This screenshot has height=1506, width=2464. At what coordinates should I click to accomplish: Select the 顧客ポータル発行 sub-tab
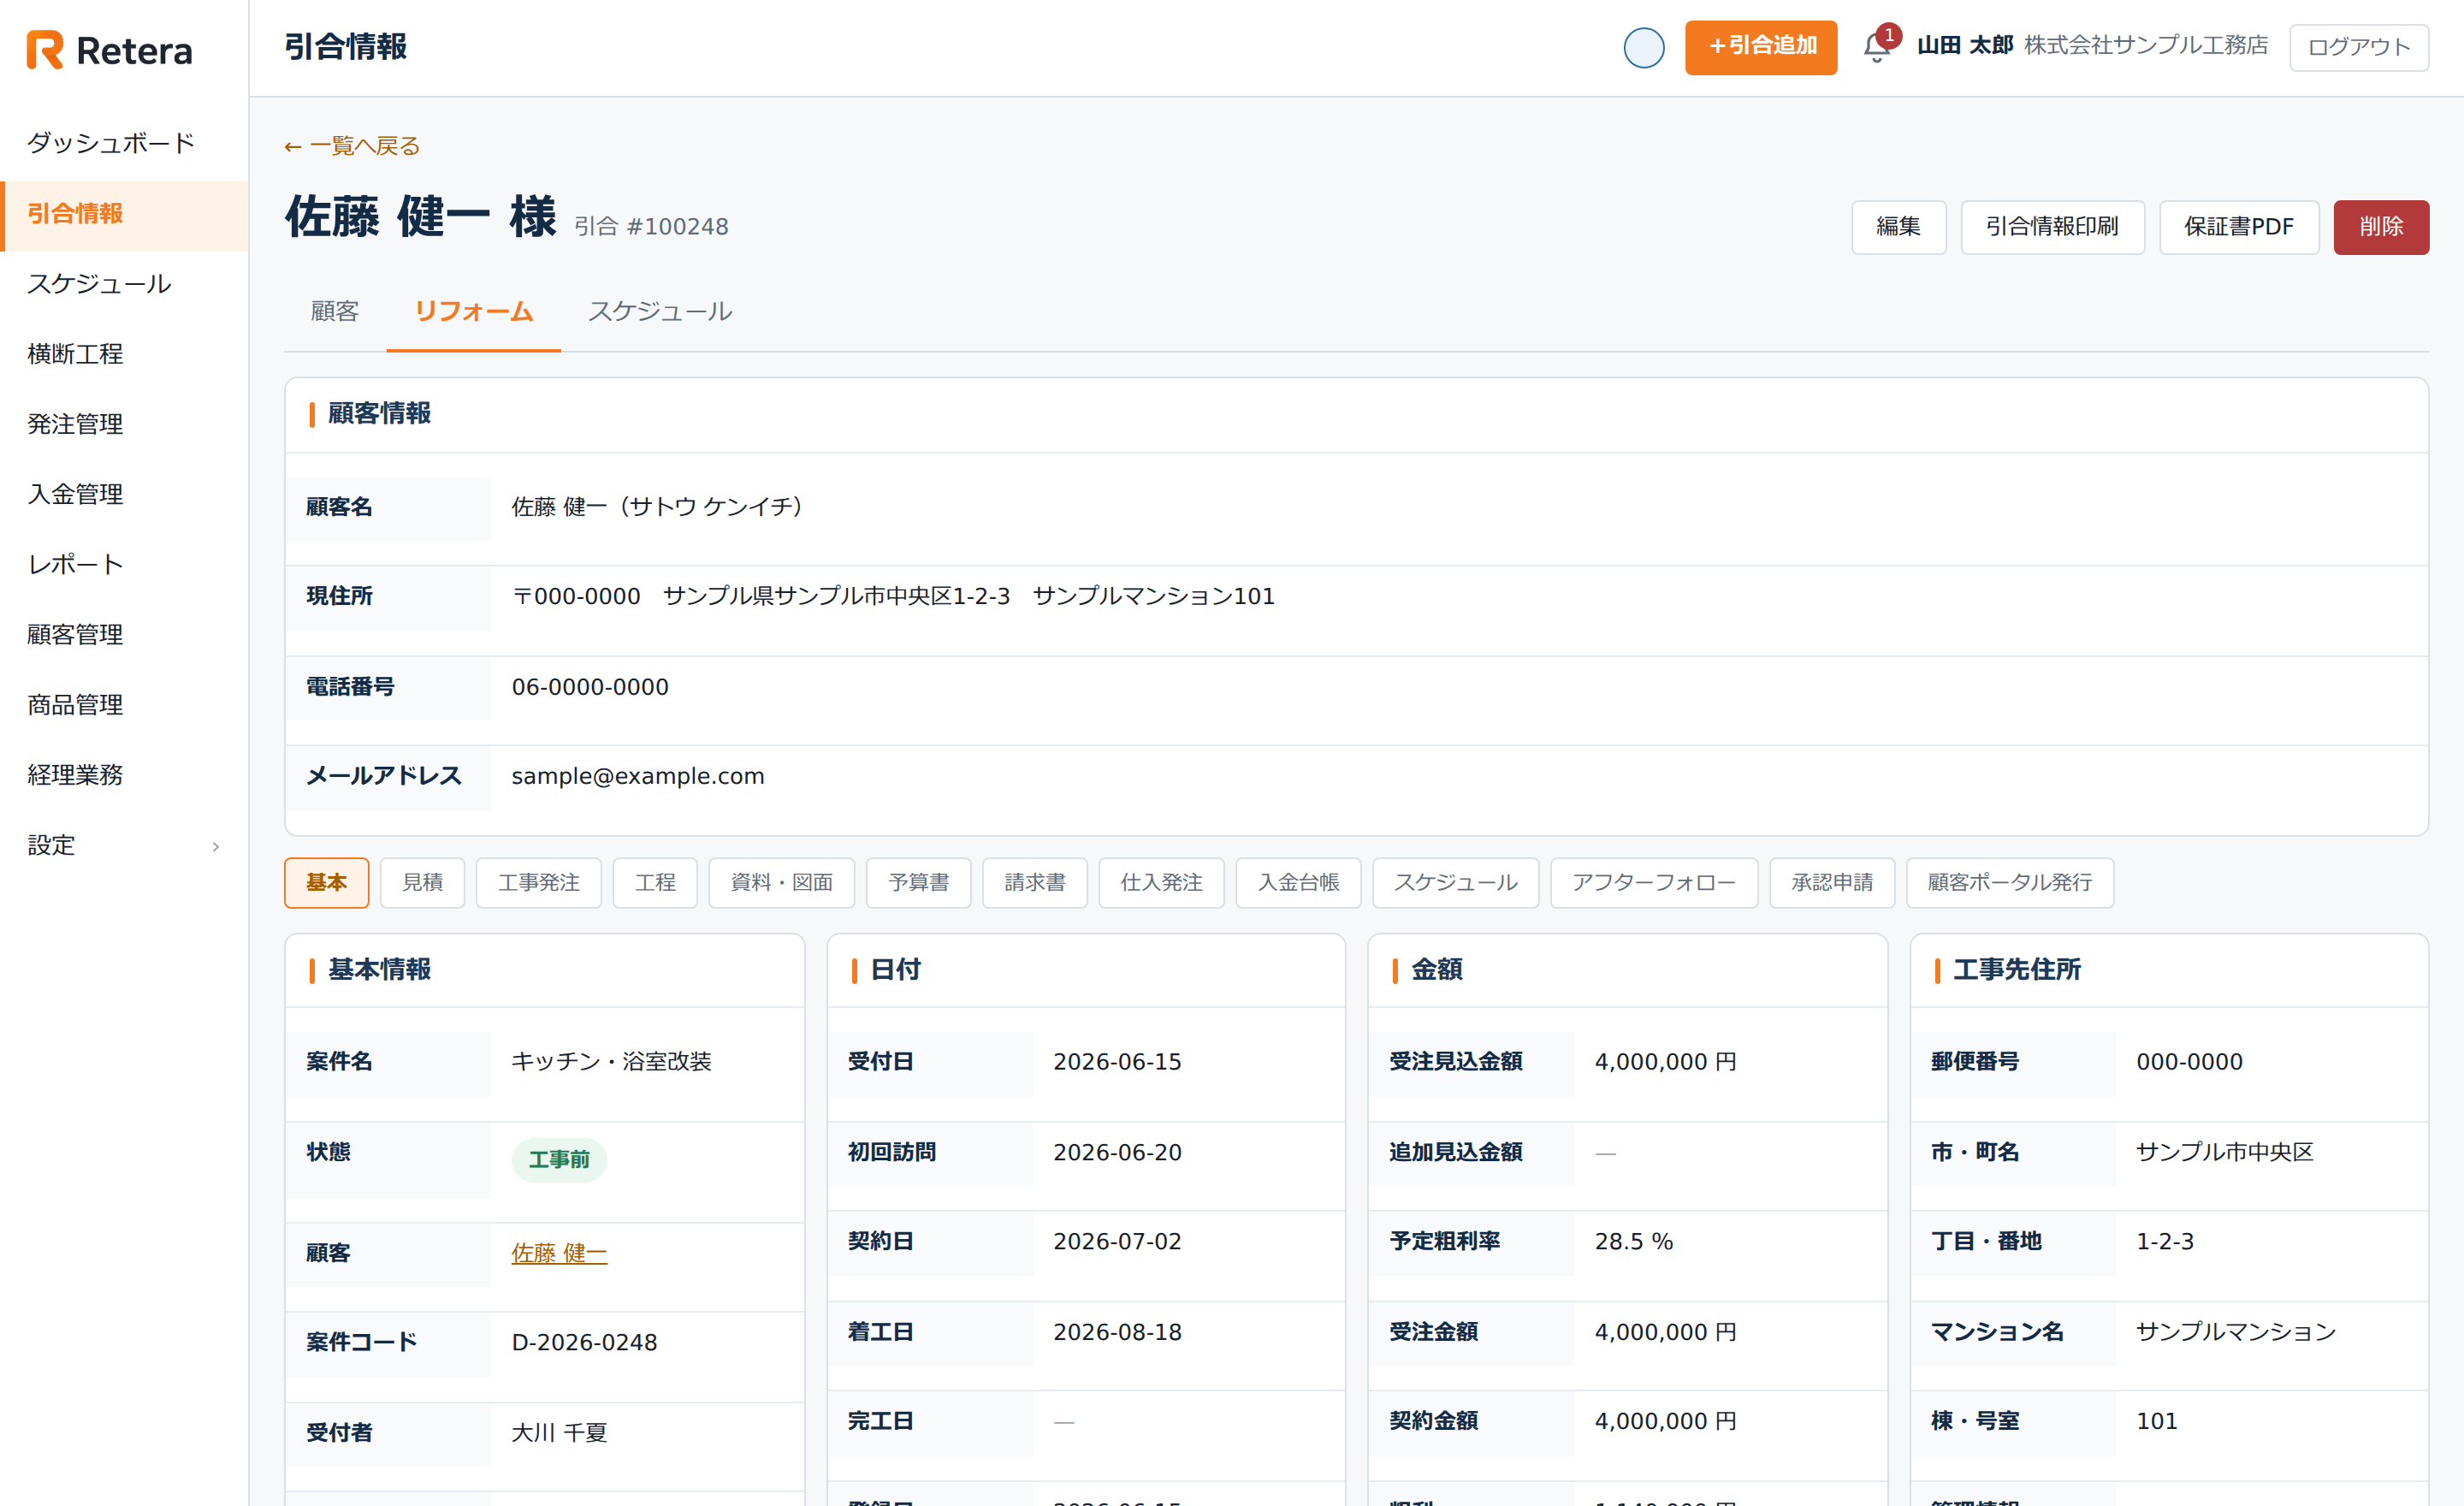(x=2009, y=883)
